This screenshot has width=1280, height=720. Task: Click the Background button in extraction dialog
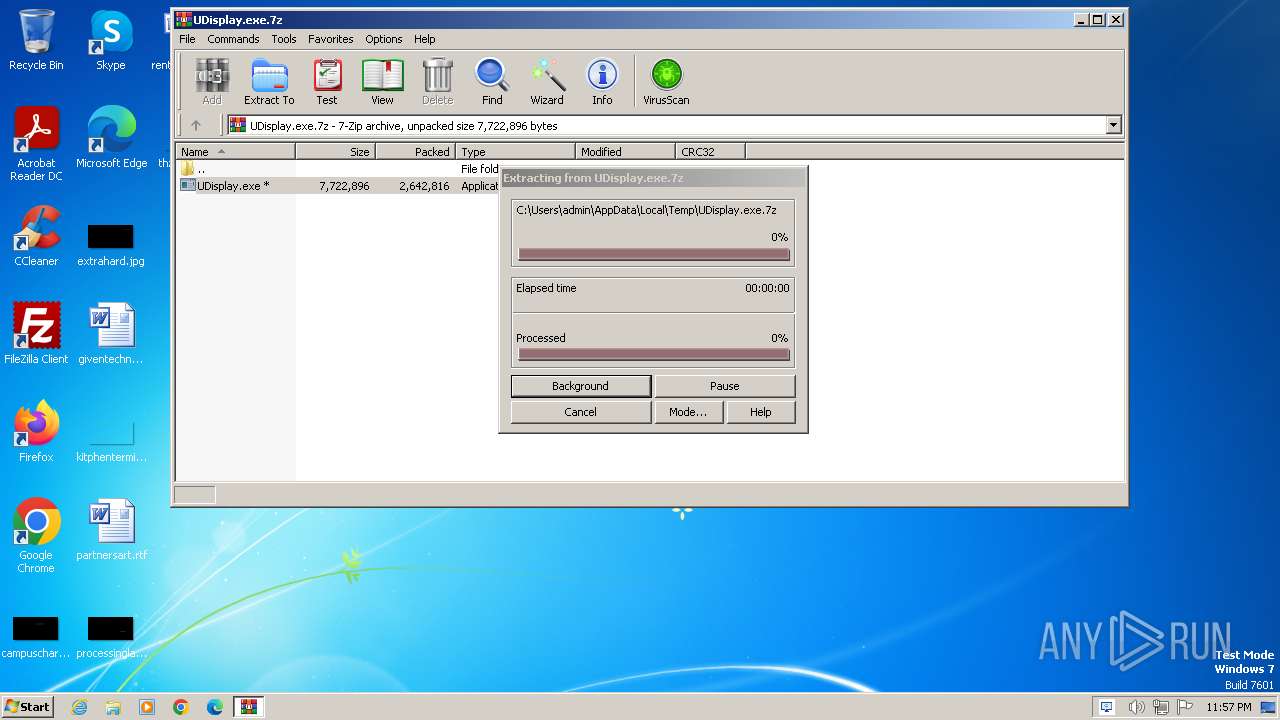pyautogui.click(x=580, y=386)
